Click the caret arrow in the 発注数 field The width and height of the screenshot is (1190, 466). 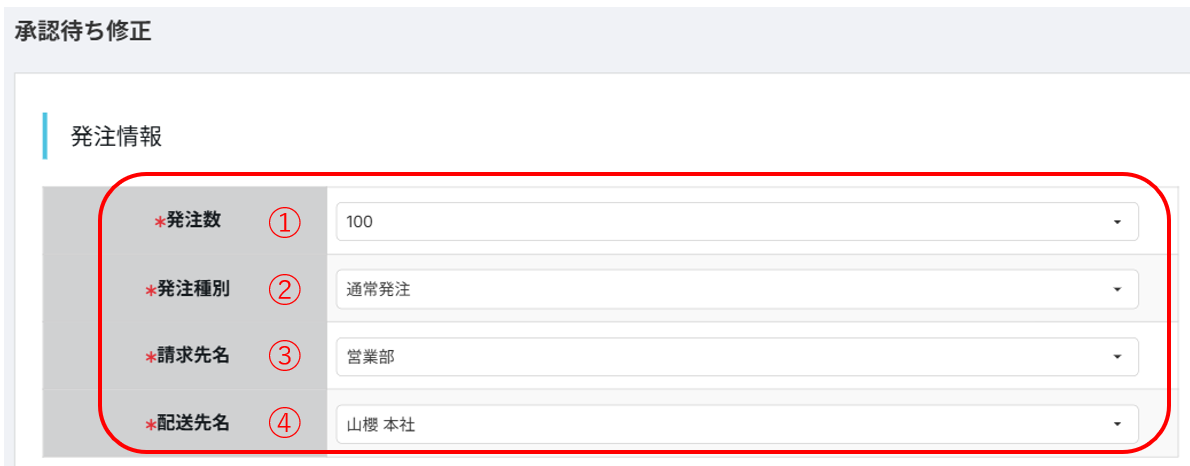[1117, 222]
